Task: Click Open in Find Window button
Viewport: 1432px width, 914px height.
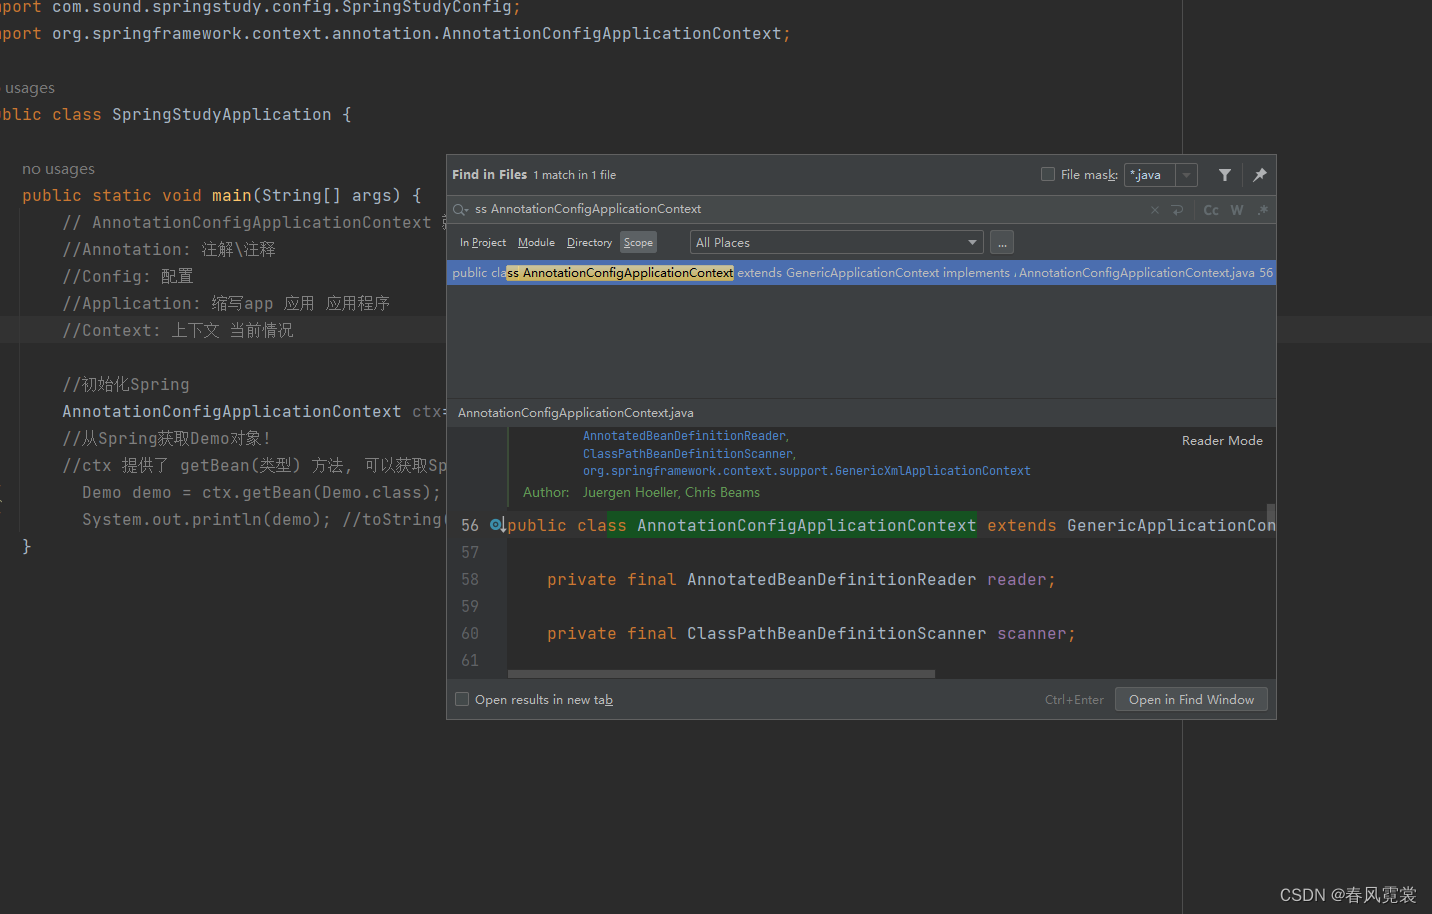Action: point(1191,699)
